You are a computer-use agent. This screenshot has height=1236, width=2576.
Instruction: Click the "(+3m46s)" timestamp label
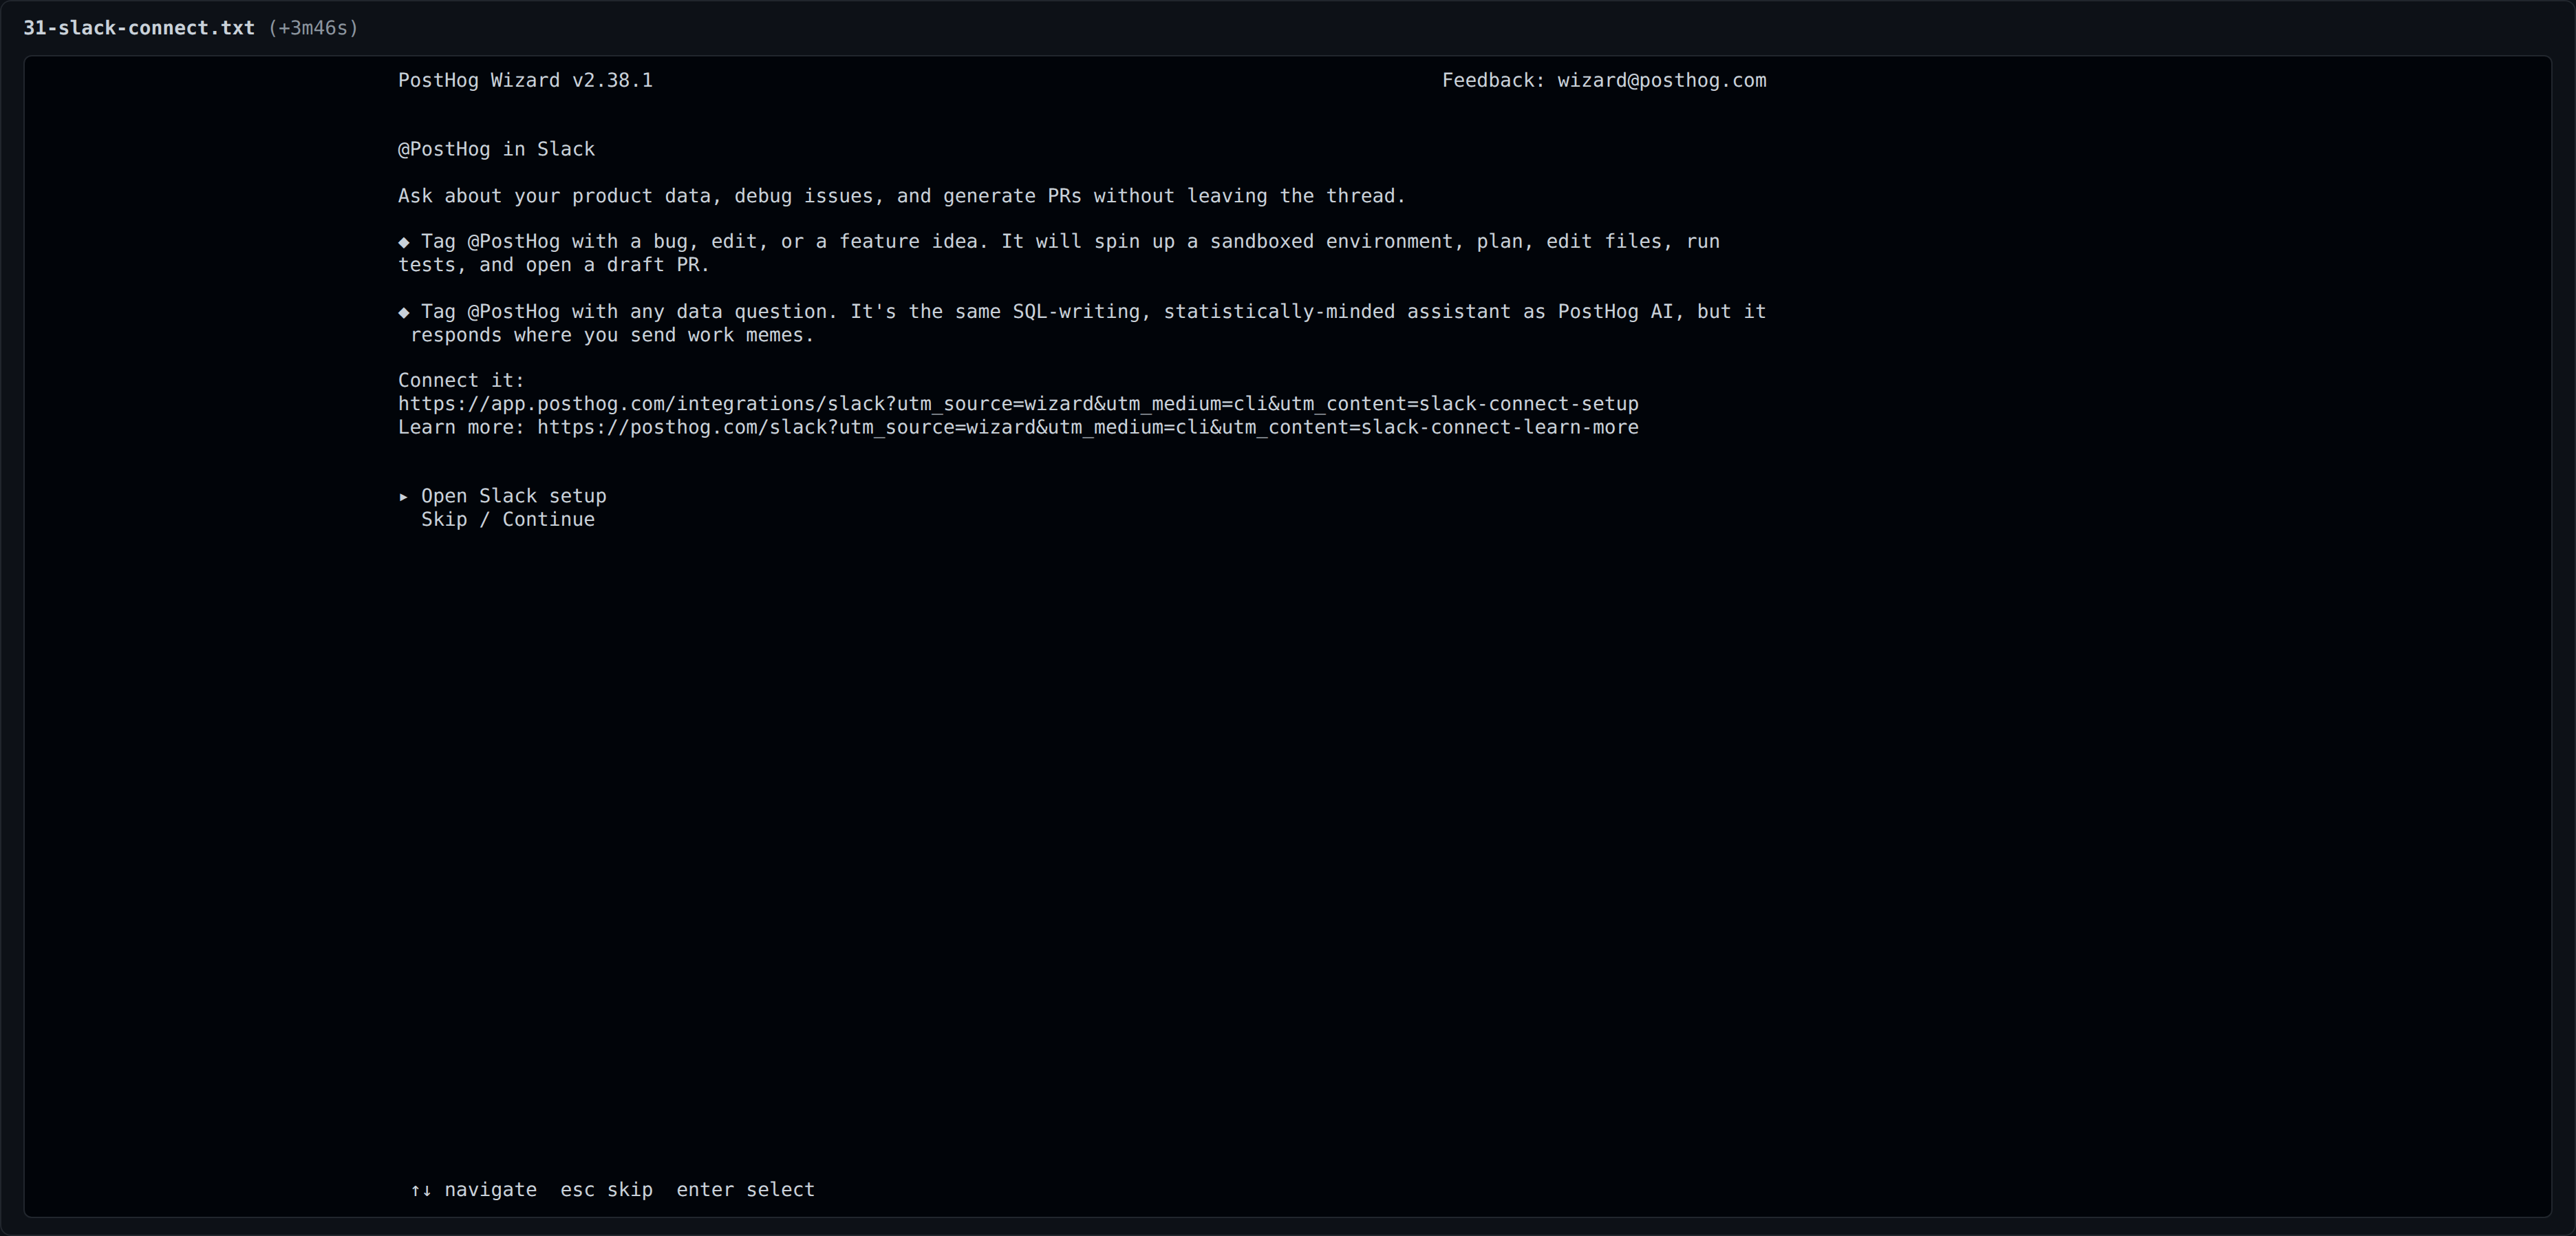tap(313, 28)
